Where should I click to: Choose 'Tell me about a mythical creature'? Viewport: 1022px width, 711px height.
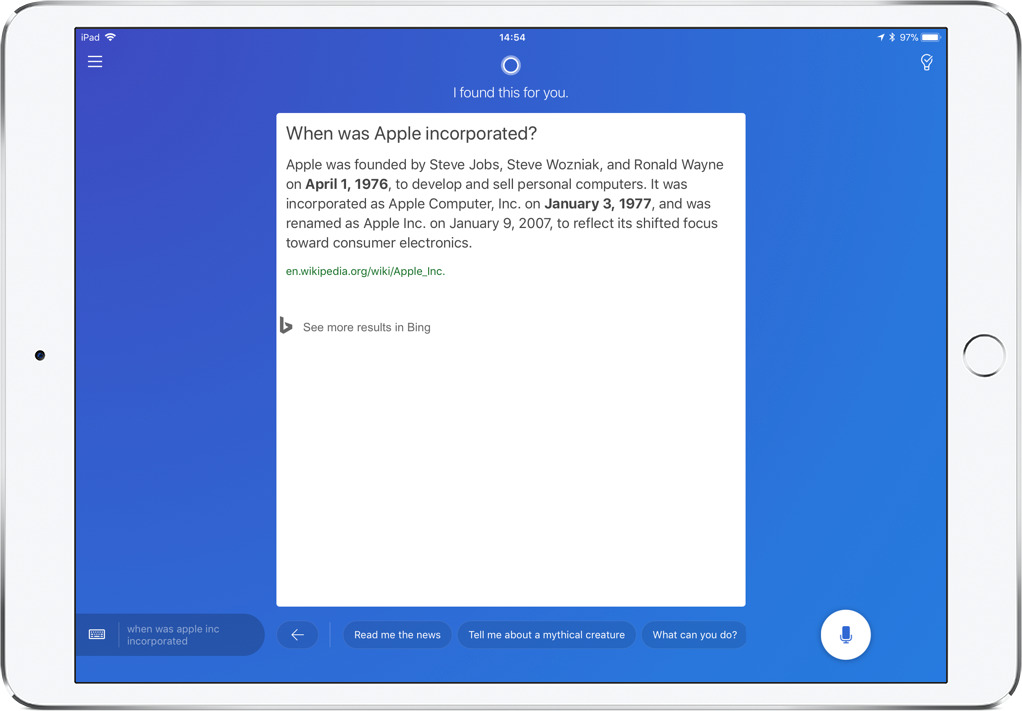click(546, 634)
